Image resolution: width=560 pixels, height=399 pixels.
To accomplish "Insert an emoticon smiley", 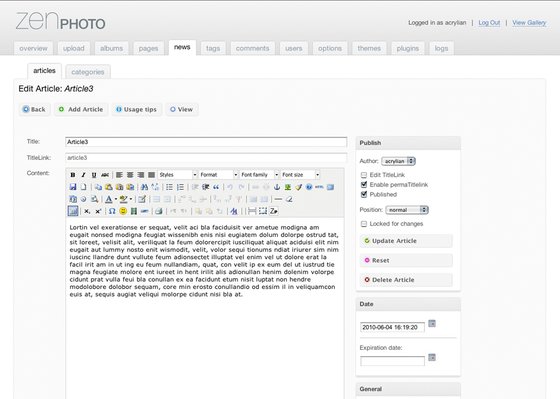I will click(123, 211).
